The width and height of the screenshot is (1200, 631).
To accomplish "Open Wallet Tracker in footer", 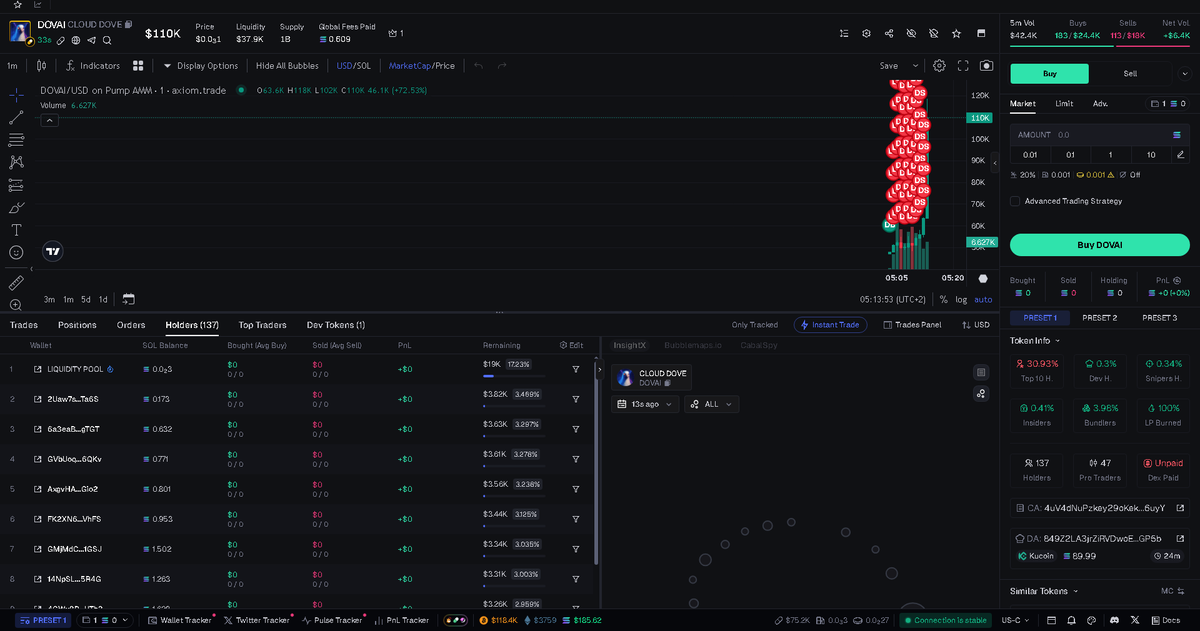I will [x=180, y=621].
